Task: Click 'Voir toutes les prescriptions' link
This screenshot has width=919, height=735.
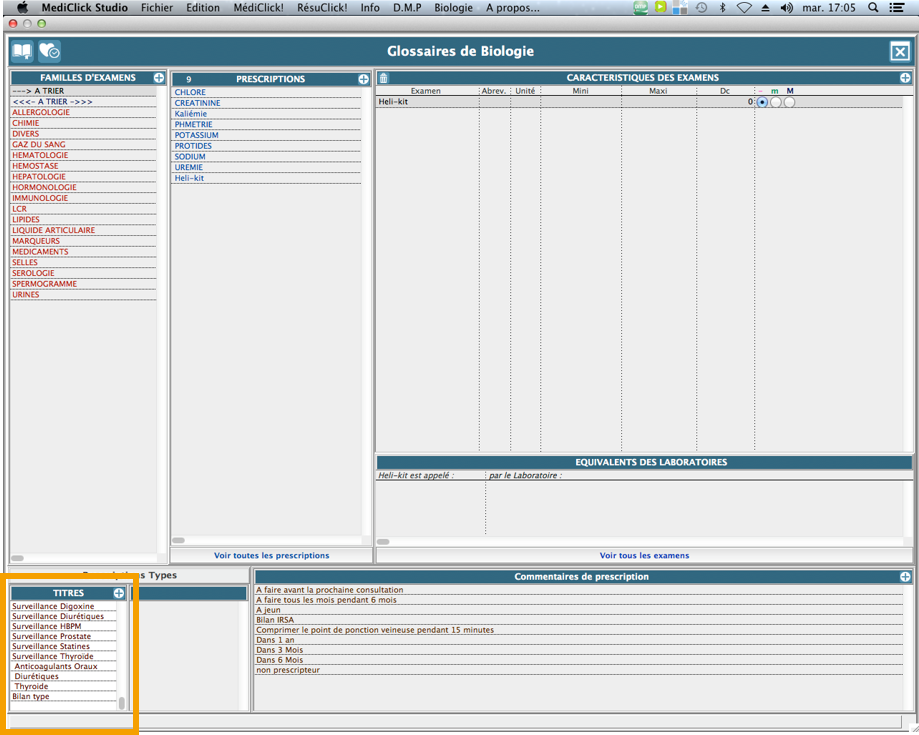Action: (x=271, y=555)
